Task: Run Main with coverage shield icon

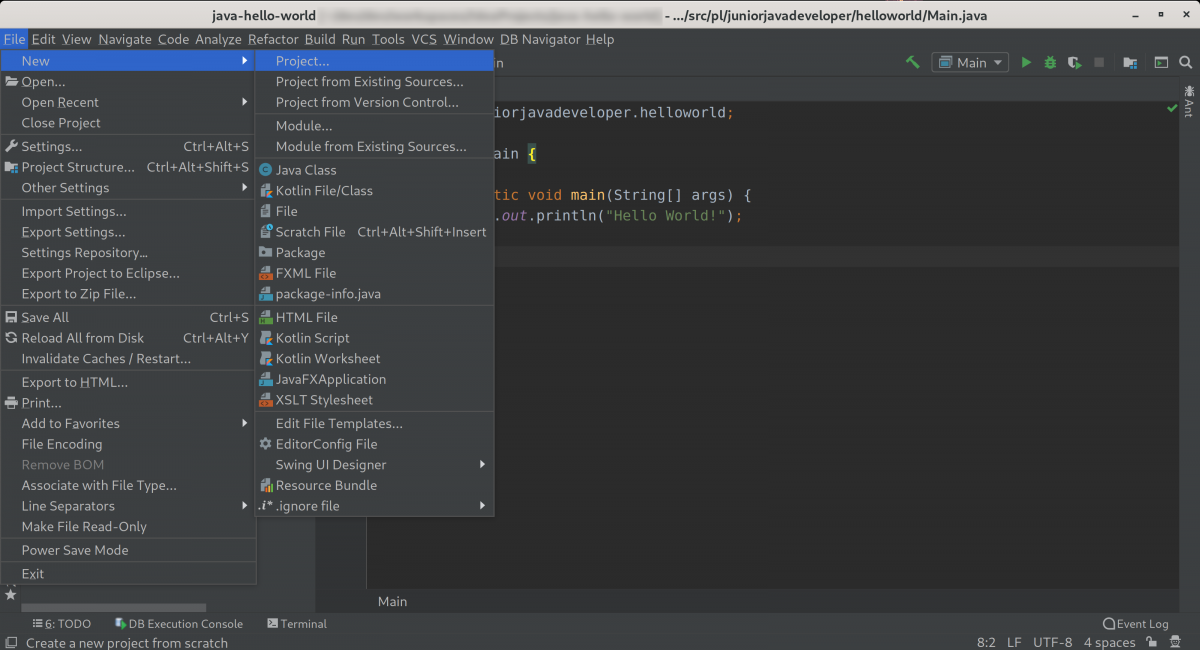Action: point(1074,61)
